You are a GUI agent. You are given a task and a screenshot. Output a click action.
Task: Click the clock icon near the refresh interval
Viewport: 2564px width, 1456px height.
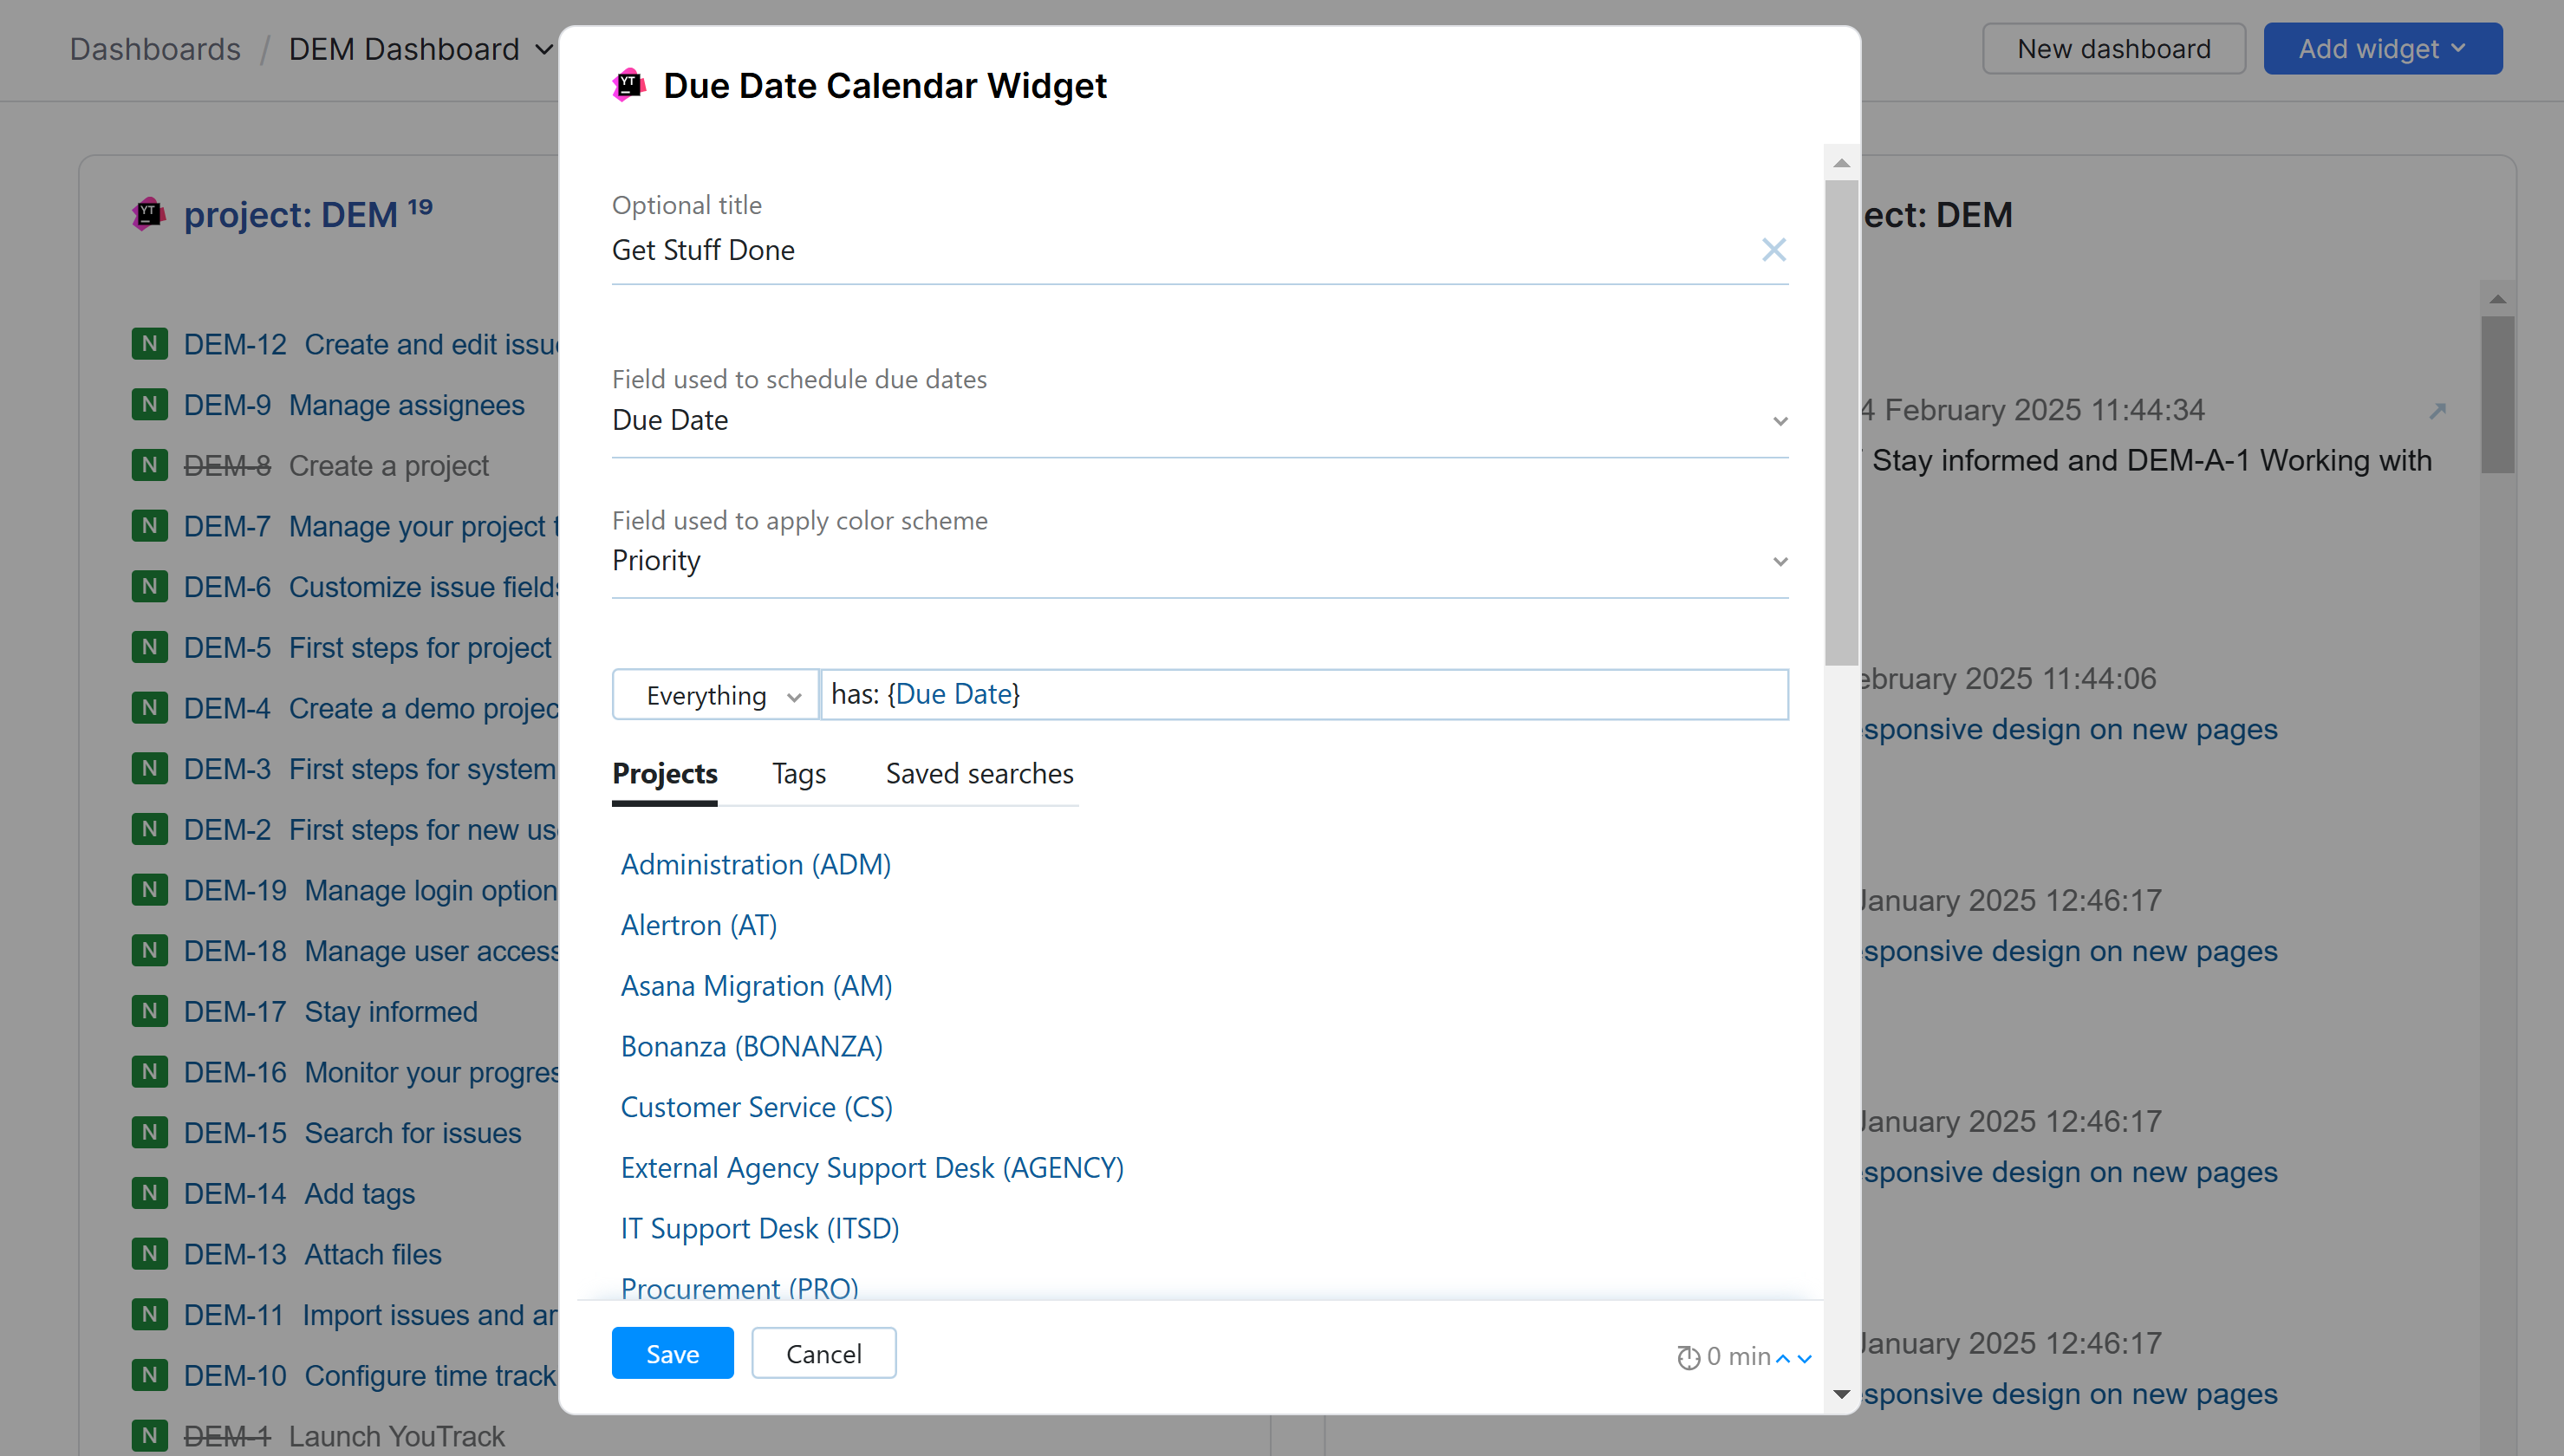click(1689, 1357)
